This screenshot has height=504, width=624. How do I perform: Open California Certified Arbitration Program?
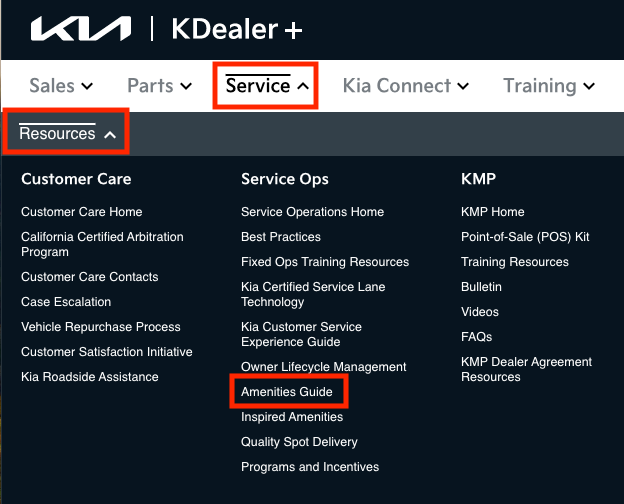[x=102, y=244]
